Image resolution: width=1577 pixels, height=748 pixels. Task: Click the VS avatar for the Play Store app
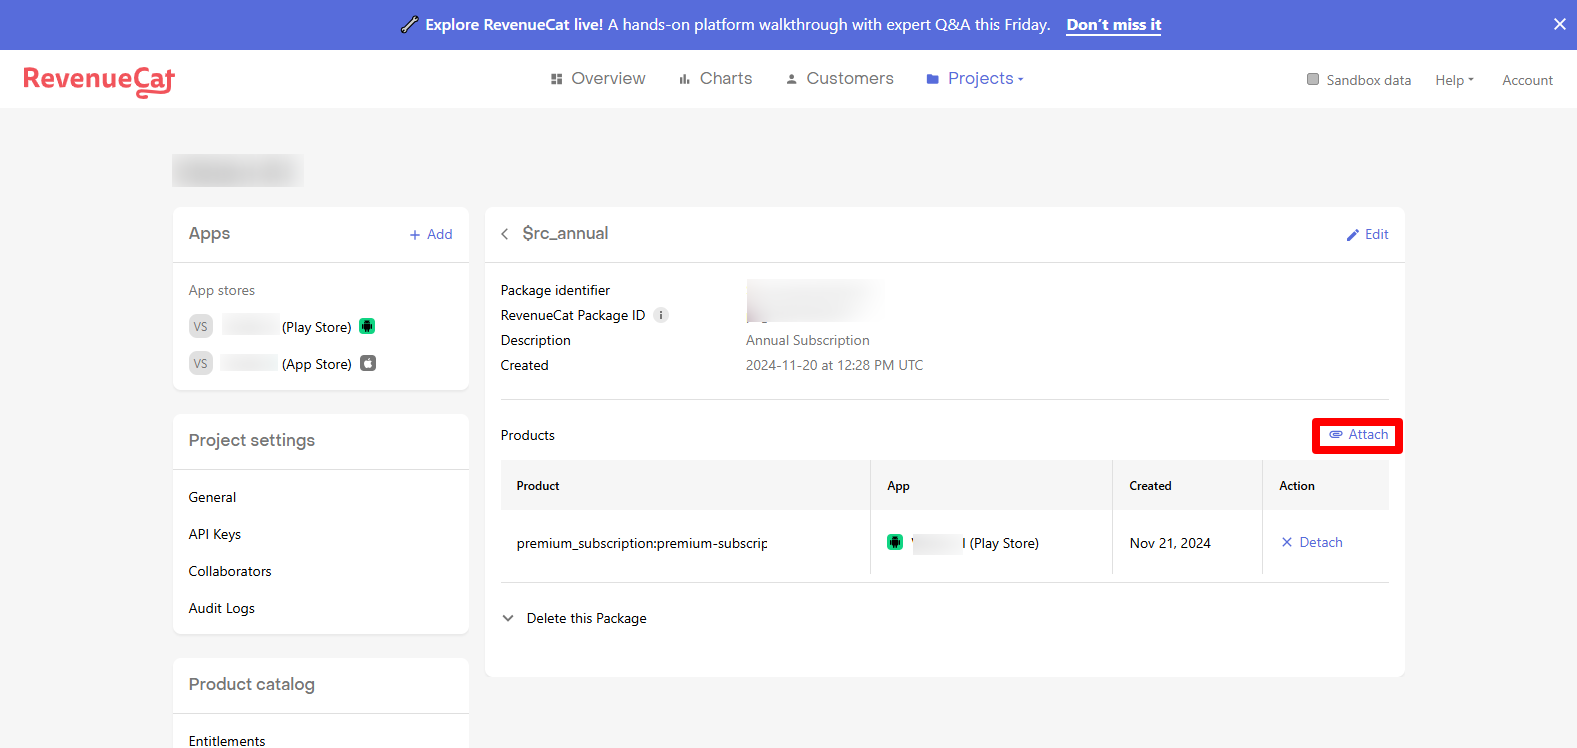(201, 327)
